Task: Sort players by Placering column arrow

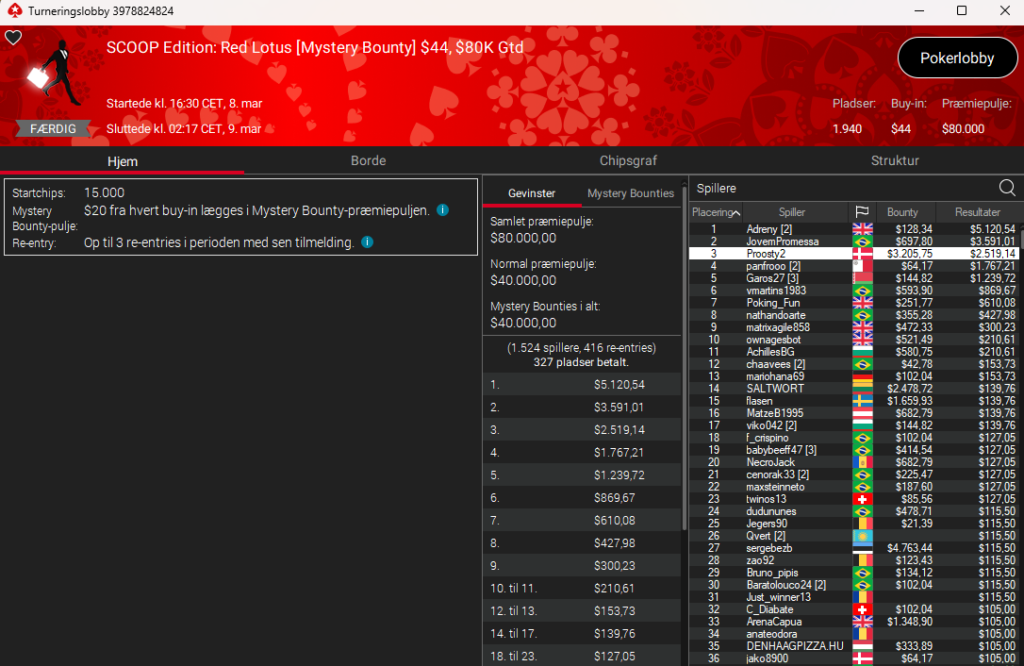Action: 737,212
